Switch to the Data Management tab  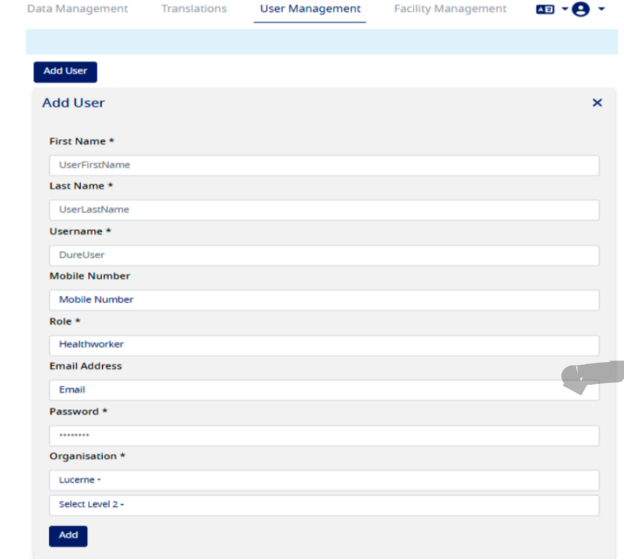point(78,9)
